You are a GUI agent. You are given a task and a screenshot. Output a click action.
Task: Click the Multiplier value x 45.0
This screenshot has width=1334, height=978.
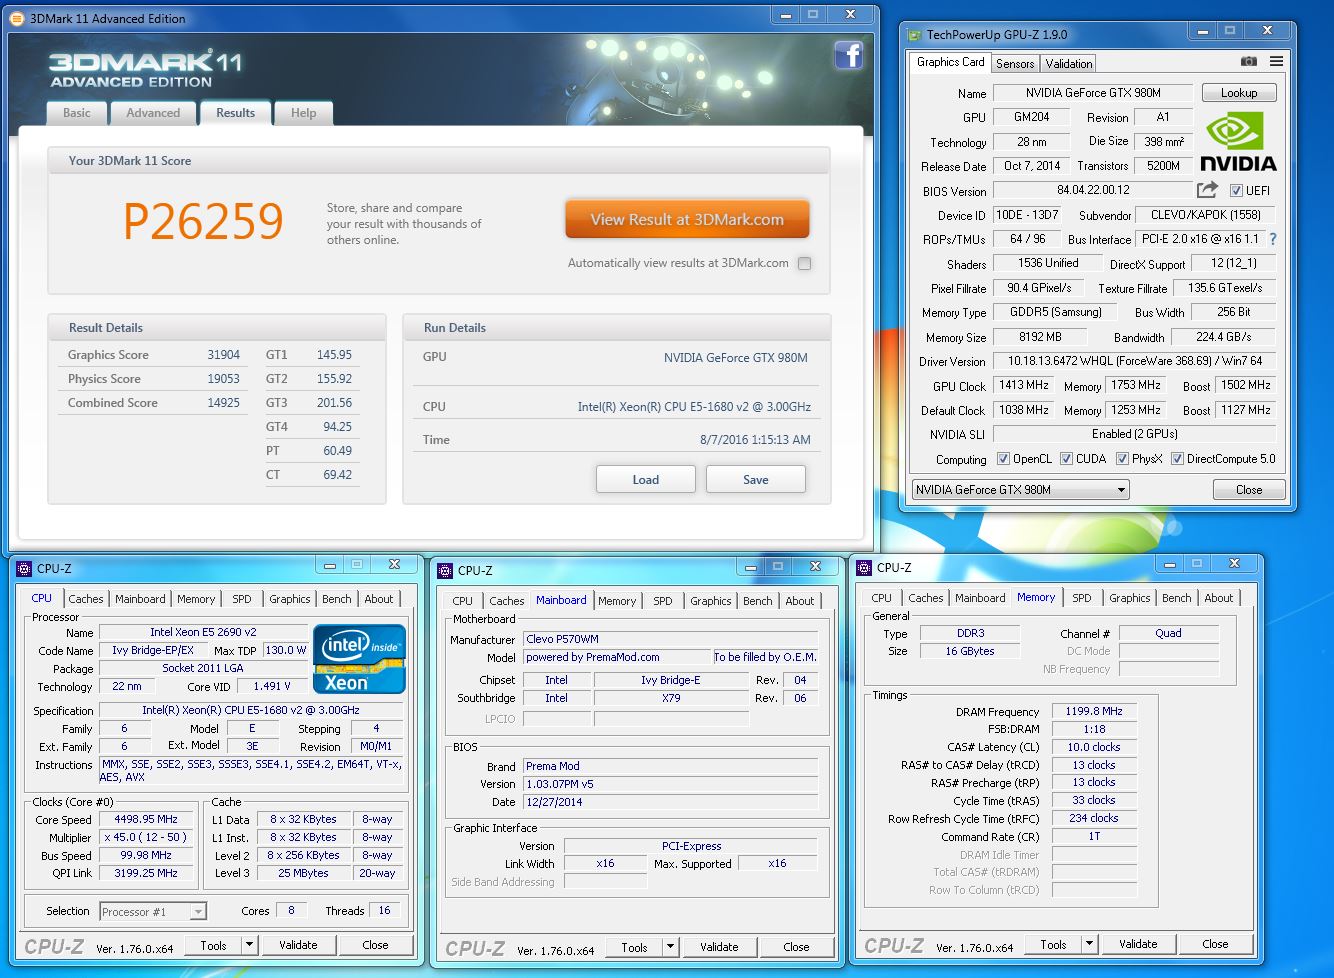(x=148, y=838)
